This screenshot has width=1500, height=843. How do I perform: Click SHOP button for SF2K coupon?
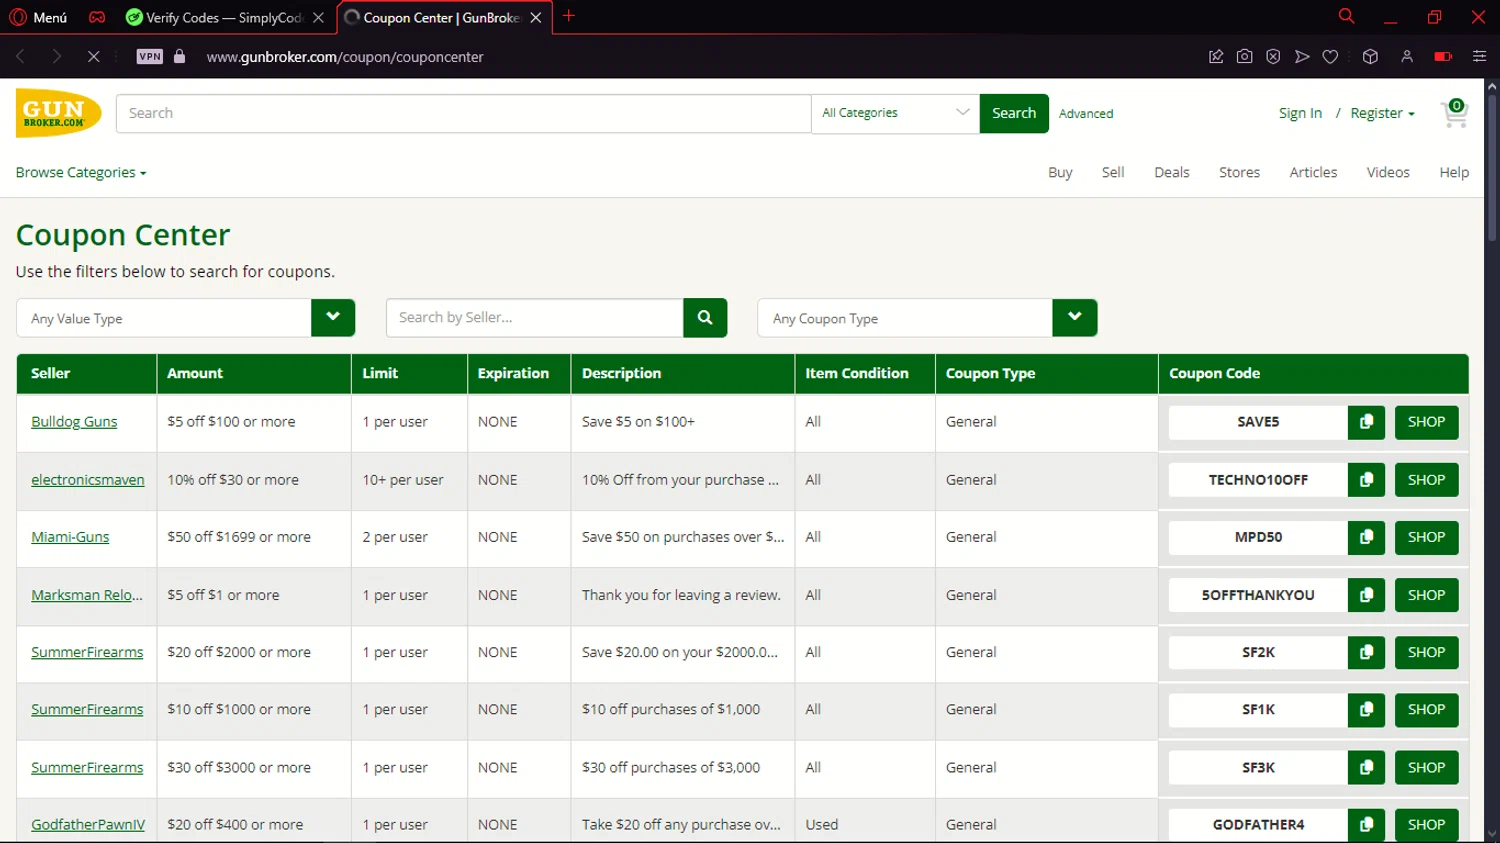tap(1426, 652)
